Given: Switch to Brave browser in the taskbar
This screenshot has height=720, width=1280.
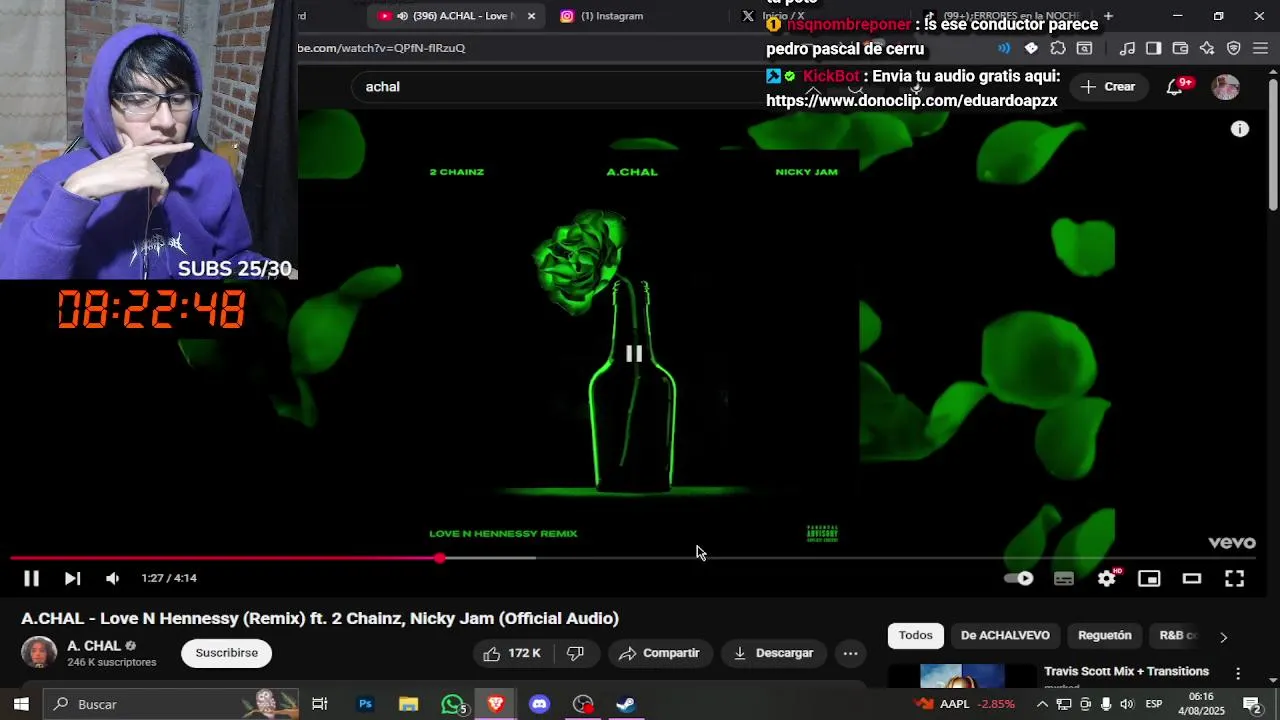Looking at the screenshot, I should click(496, 704).
